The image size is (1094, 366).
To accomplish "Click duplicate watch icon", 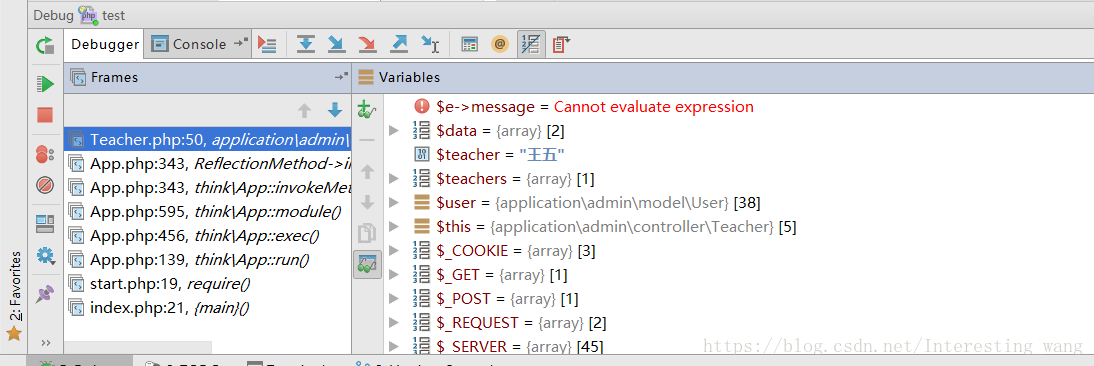I will pos(367,234).
